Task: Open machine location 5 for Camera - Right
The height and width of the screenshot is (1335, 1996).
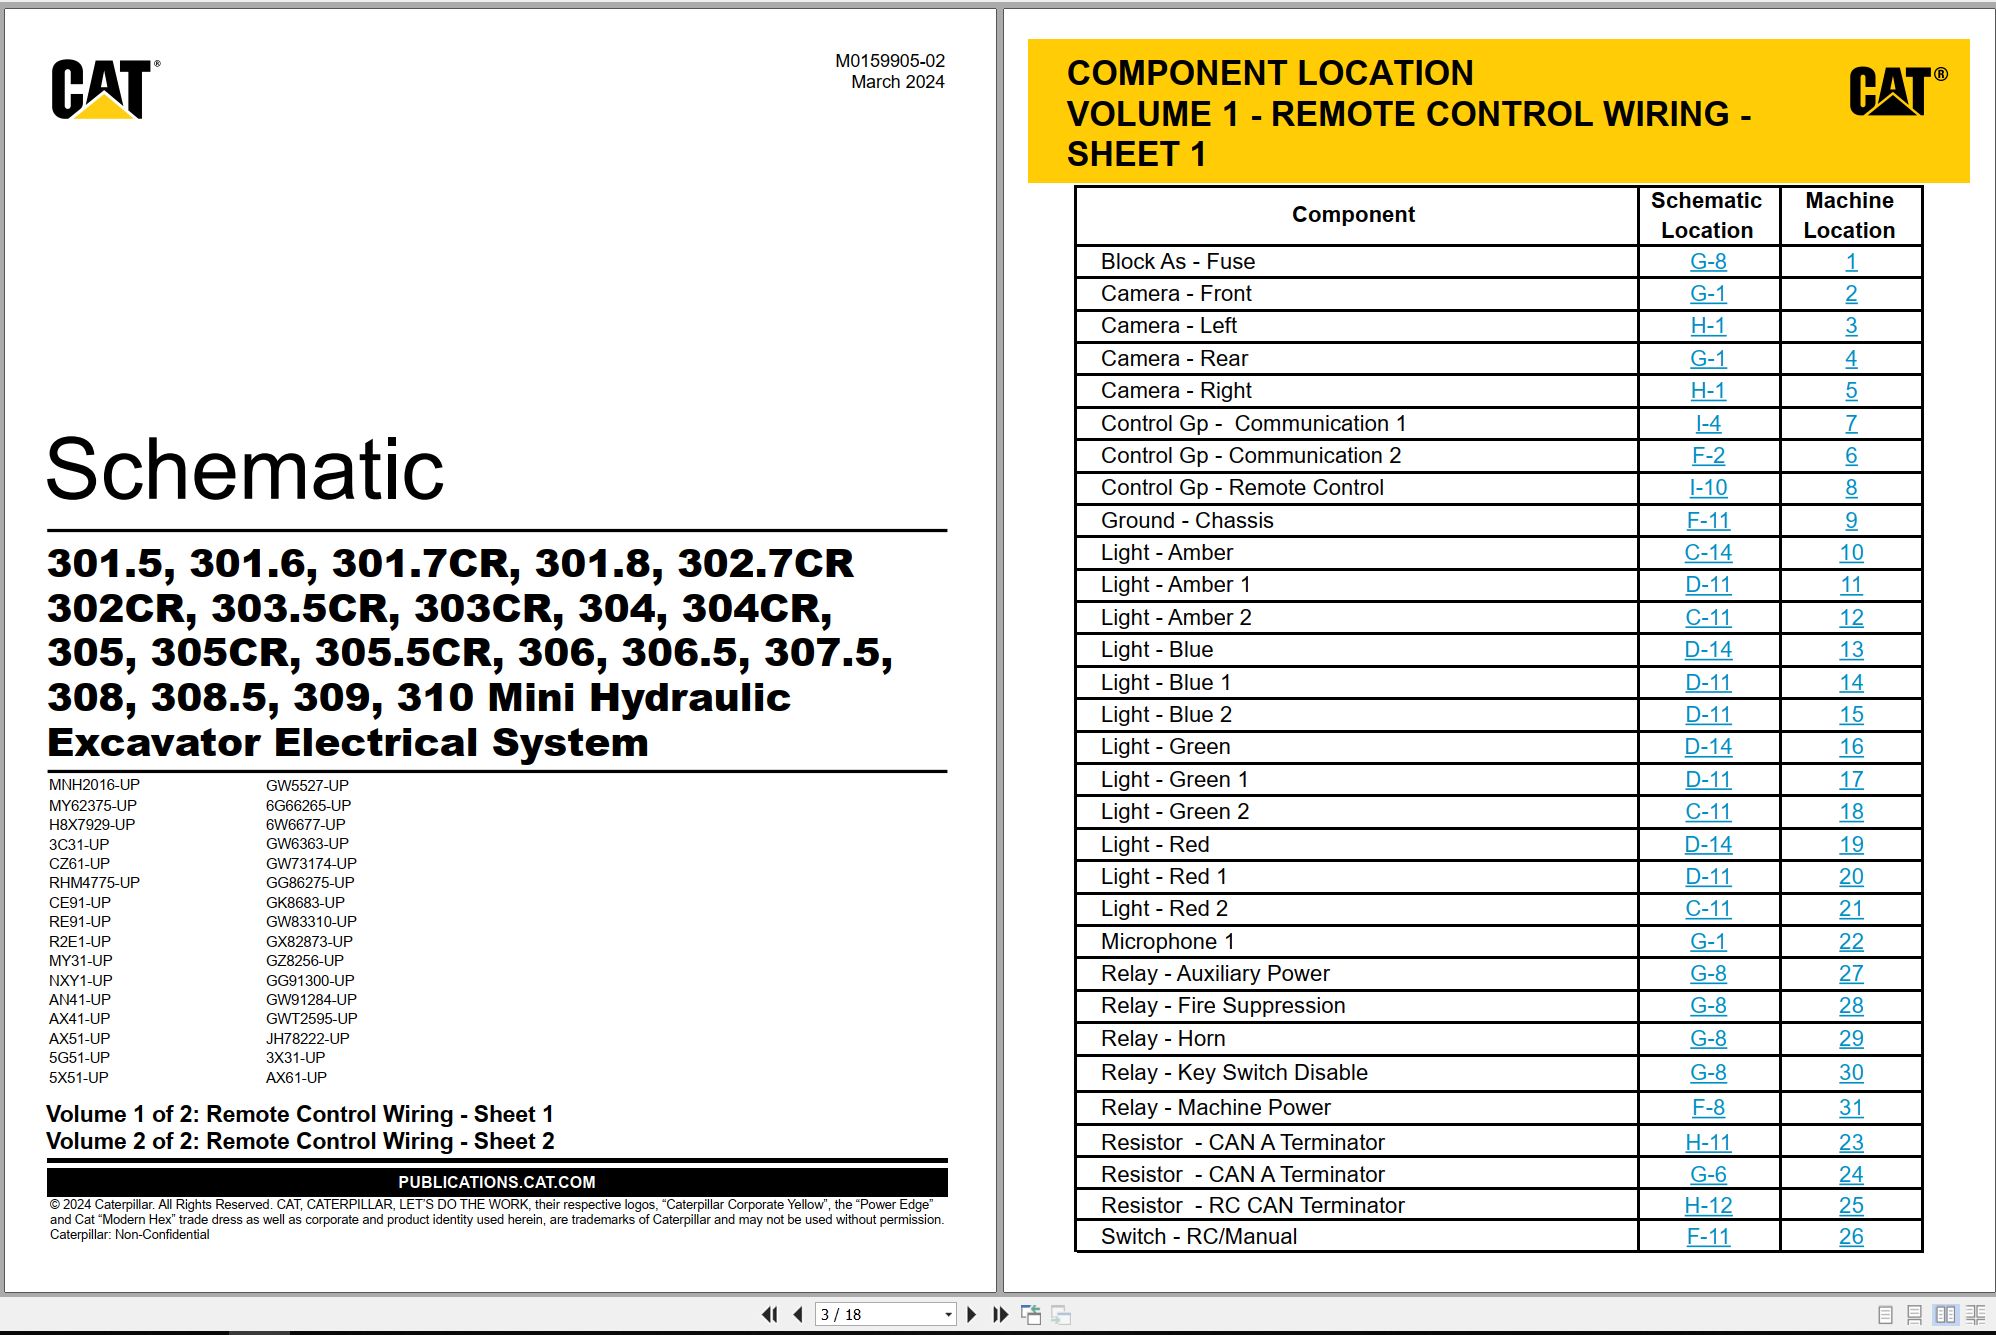Action: tap(1851, 390)
